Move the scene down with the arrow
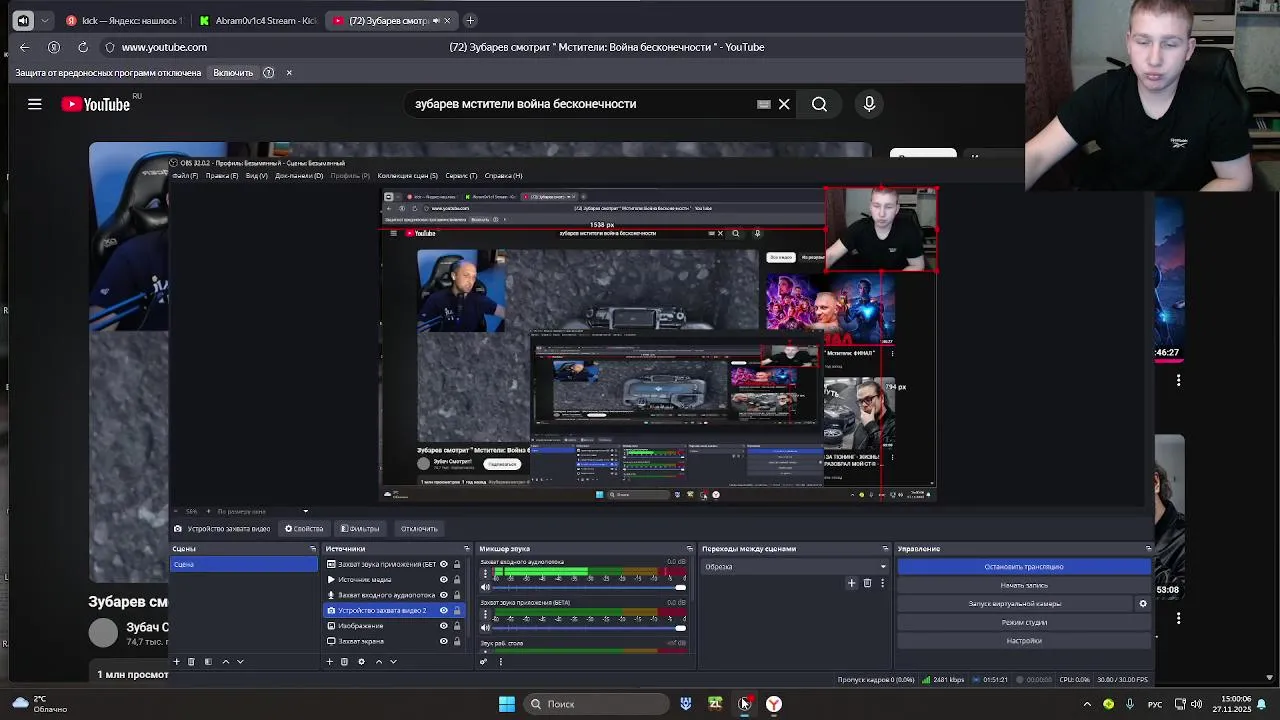The width and height of the screenshot is (1280, 720). coord(240,661)
